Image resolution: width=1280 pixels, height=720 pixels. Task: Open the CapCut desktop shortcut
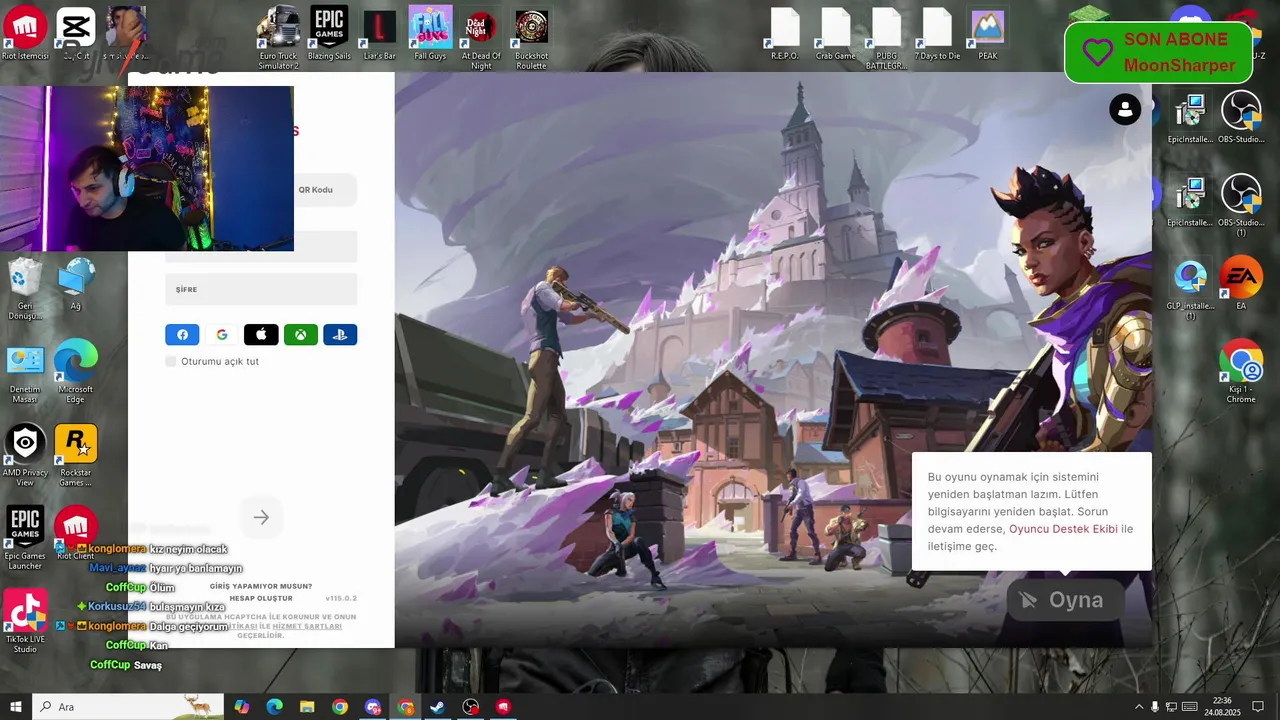pyautogui.click(x=76, y=33)
